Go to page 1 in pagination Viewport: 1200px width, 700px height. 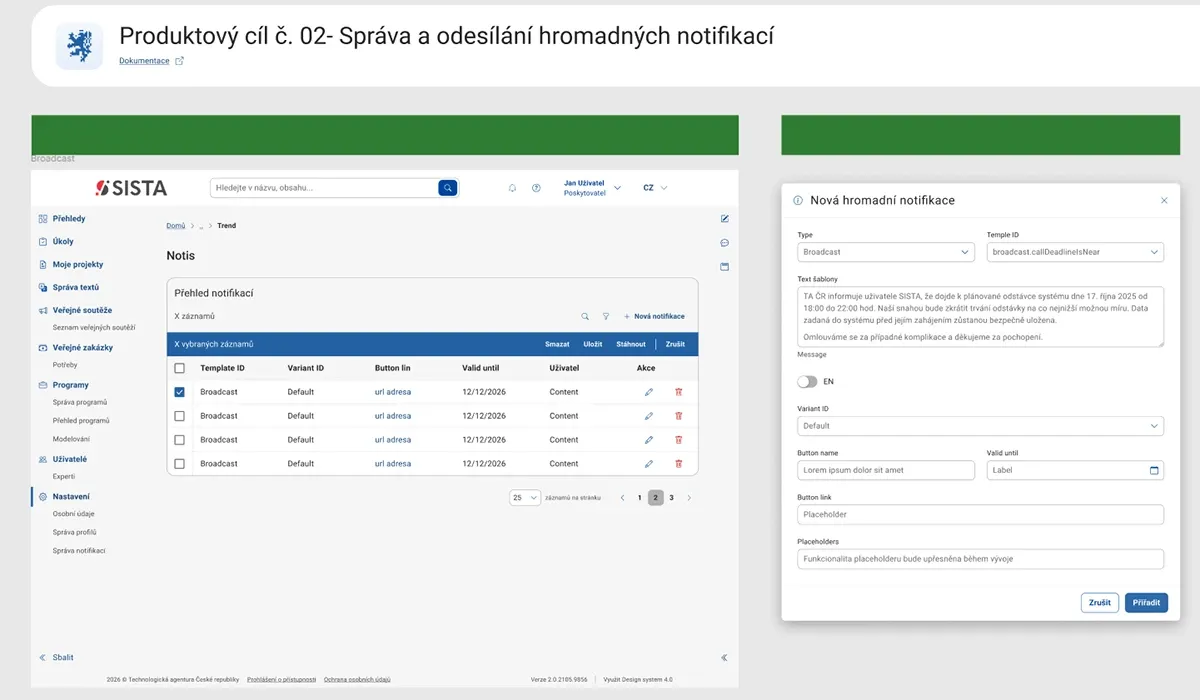tap(640, 497)
